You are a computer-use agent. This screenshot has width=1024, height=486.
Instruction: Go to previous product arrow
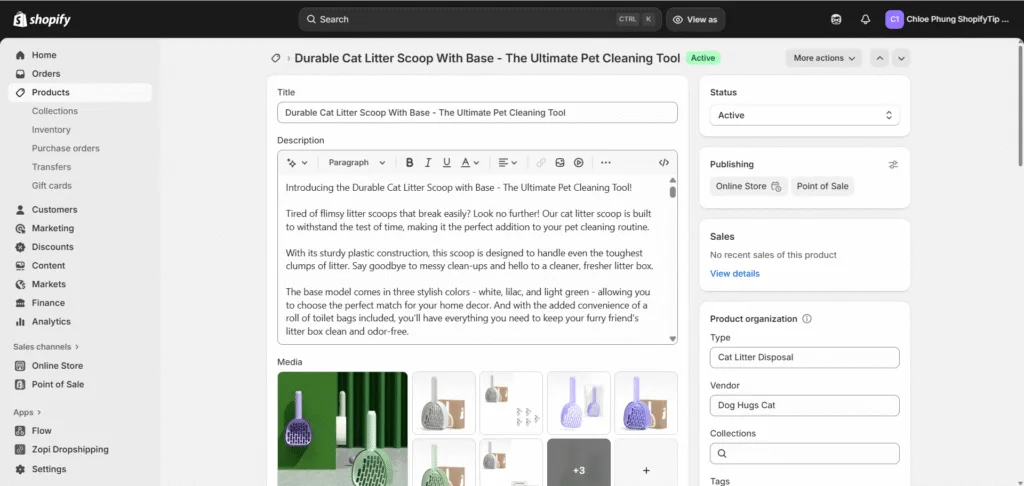tap(880, 58)
